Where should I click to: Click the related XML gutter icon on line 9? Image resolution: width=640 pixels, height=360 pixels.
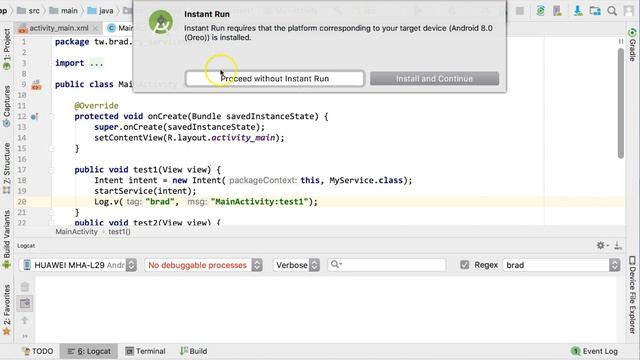(36, 85)
